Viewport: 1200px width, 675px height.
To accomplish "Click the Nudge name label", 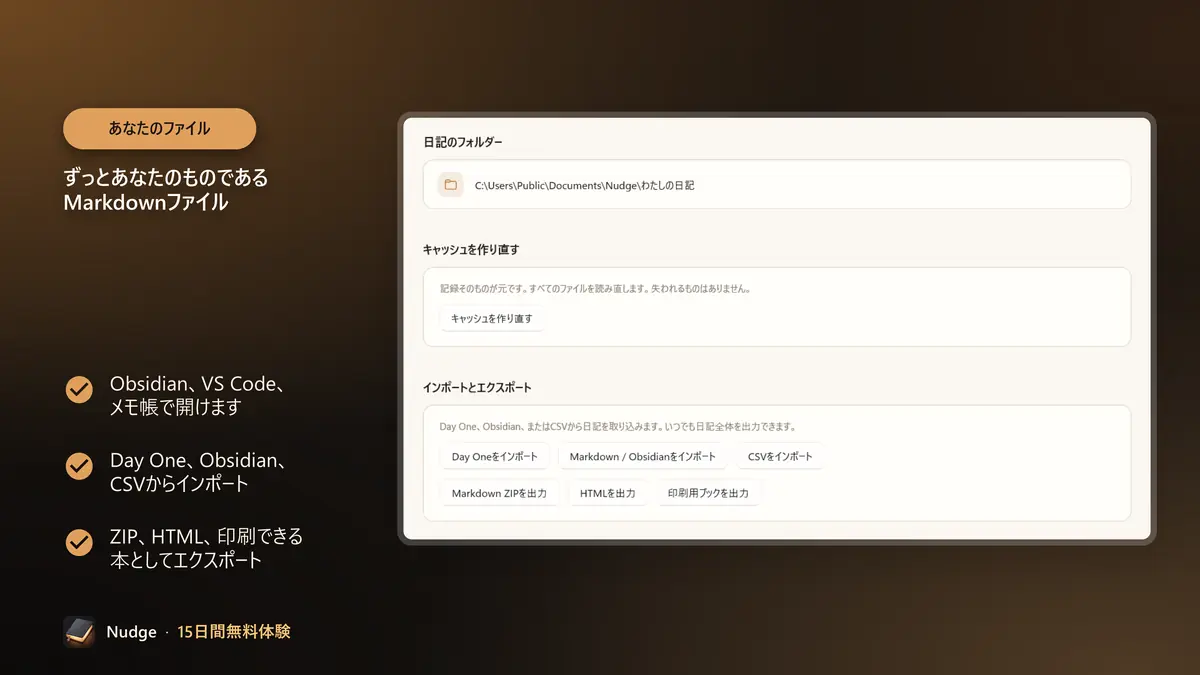I will [x=132, y=632].
